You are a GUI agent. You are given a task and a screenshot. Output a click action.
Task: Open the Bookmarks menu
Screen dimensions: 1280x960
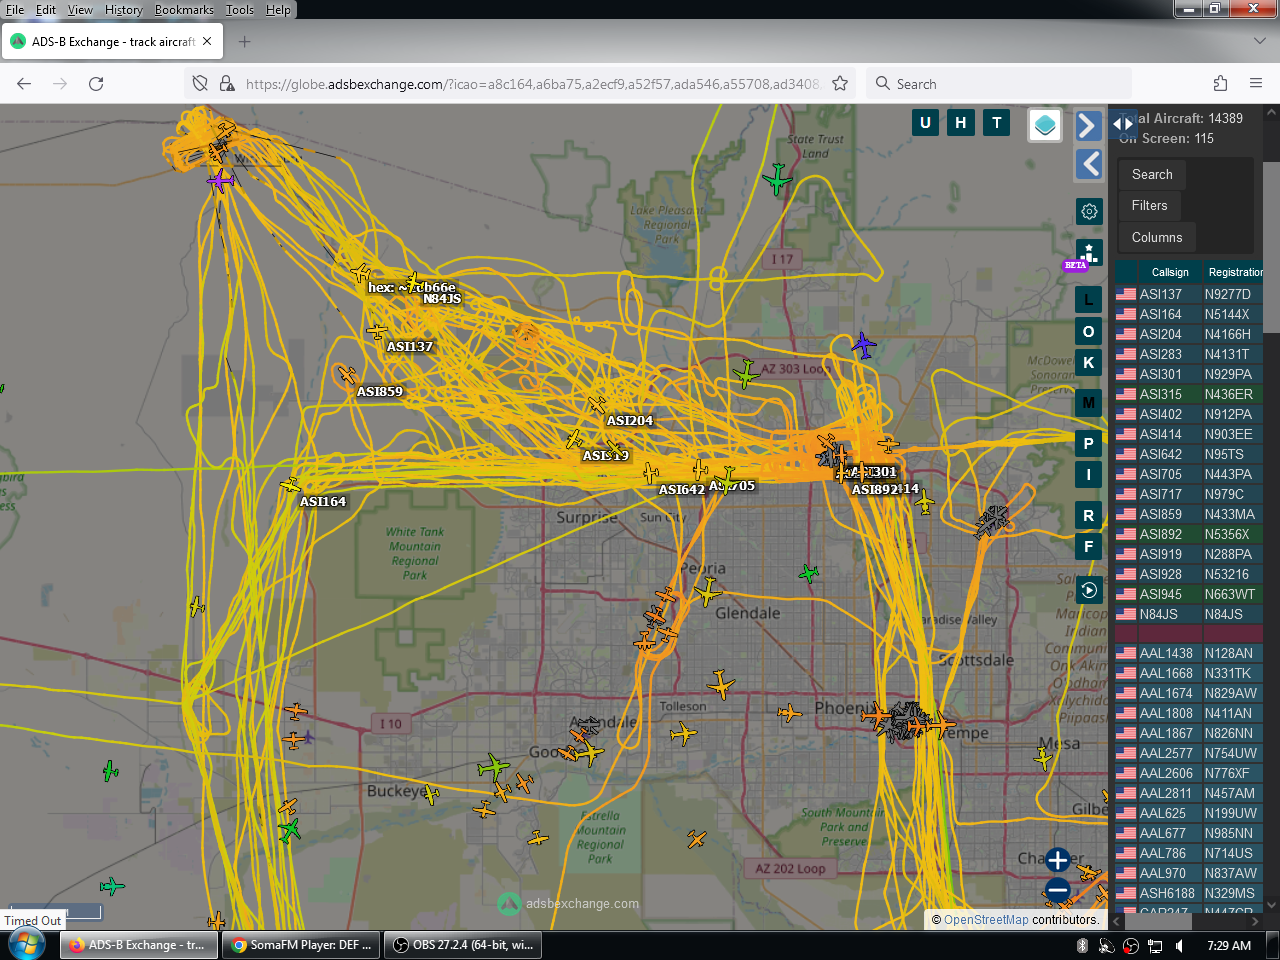tap(184, 10)
